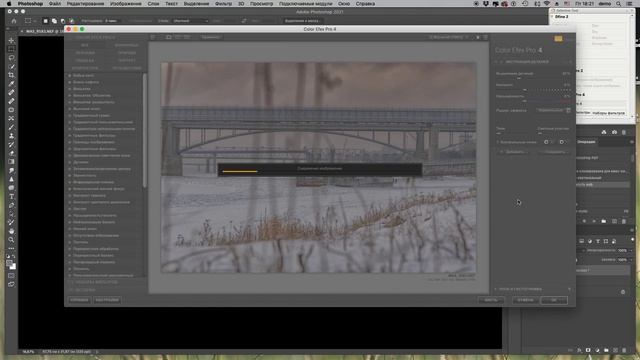Expand Наборы фильтров section in left panel
The width and height of the screenshot is (640, 360).
96,282
